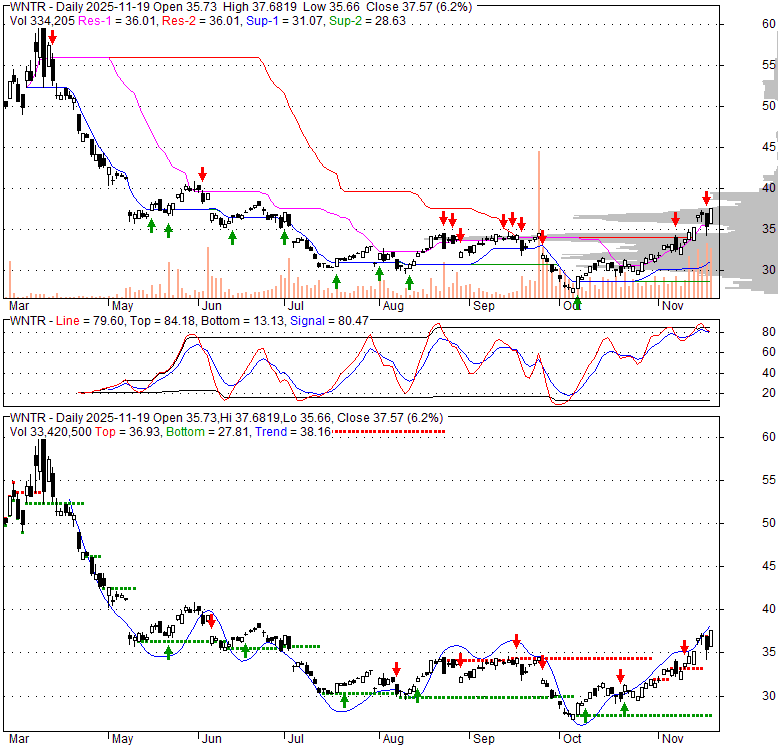The width and height of the screenshot is (780, 745).
Task: Click the tall late-September volume spike bar
Action: tap(539, 224)
